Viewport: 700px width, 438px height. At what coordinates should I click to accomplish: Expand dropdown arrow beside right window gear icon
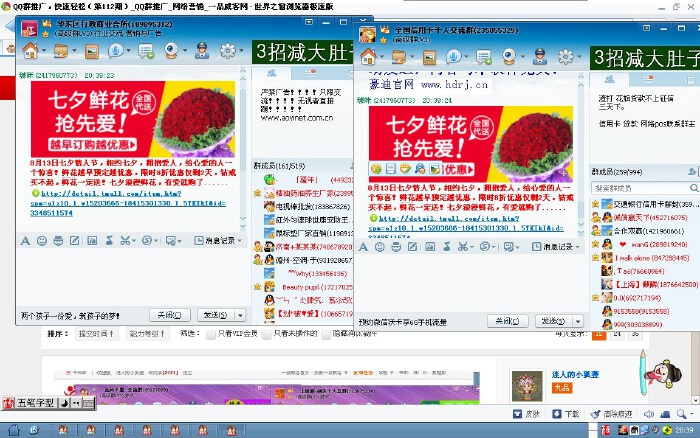click(x=579, y=57)
